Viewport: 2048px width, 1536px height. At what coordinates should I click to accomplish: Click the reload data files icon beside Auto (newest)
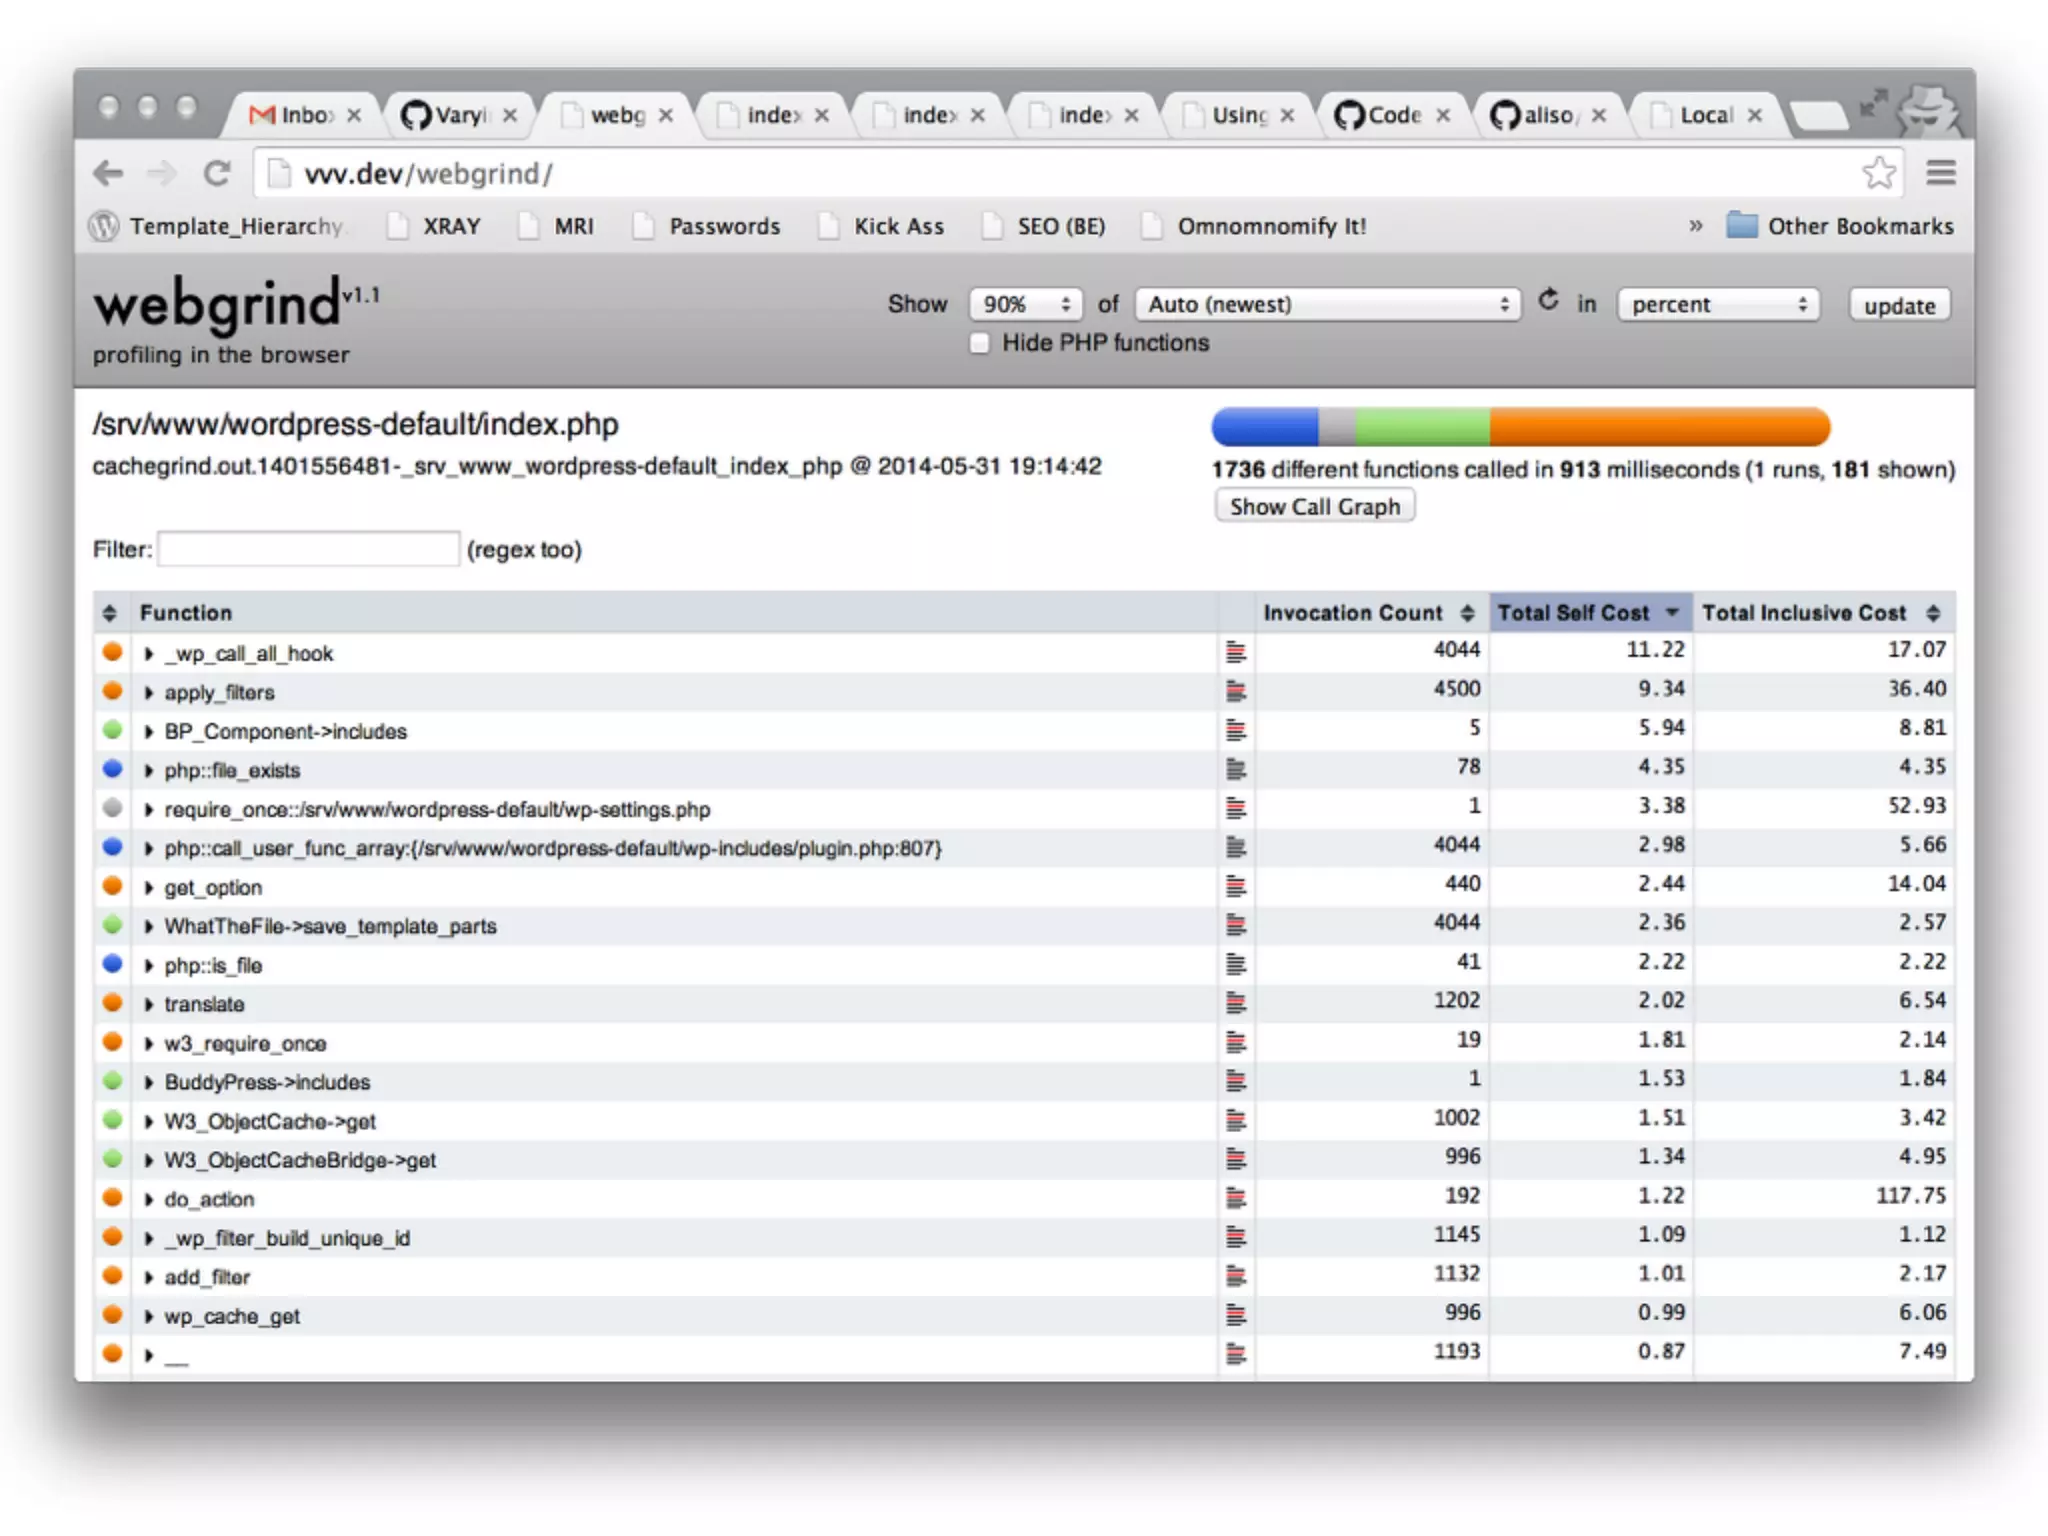(1548, 300)
